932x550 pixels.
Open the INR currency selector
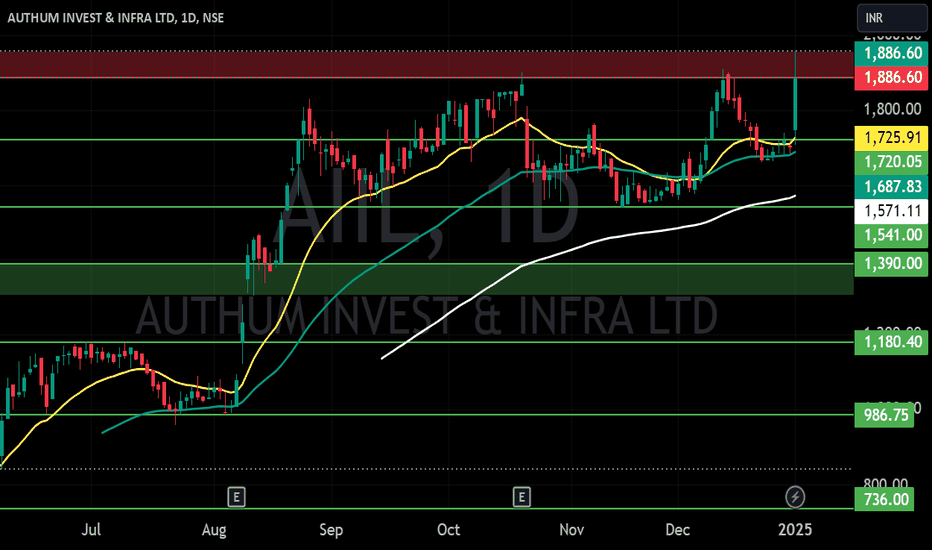(x=892, y=18)
